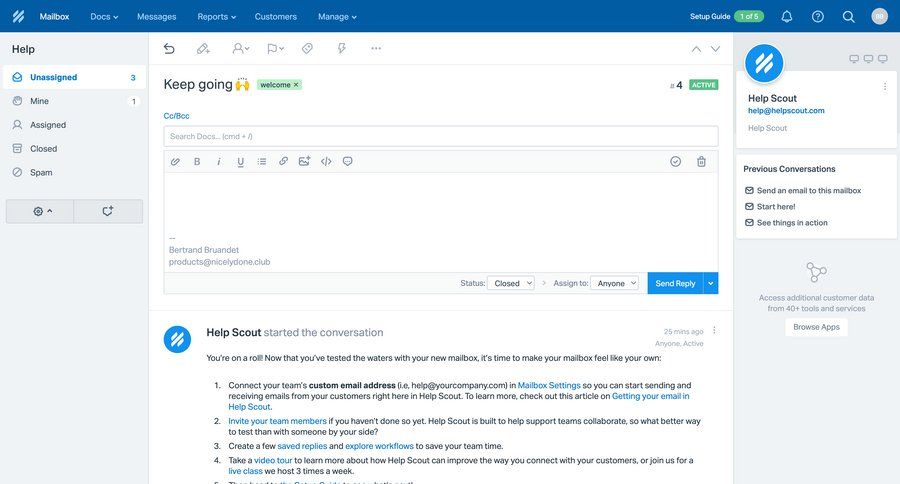Viewport: 900px width, 484px height.
Task: Click the save draft checkmark icon
Action: click(x=676, y=161)
